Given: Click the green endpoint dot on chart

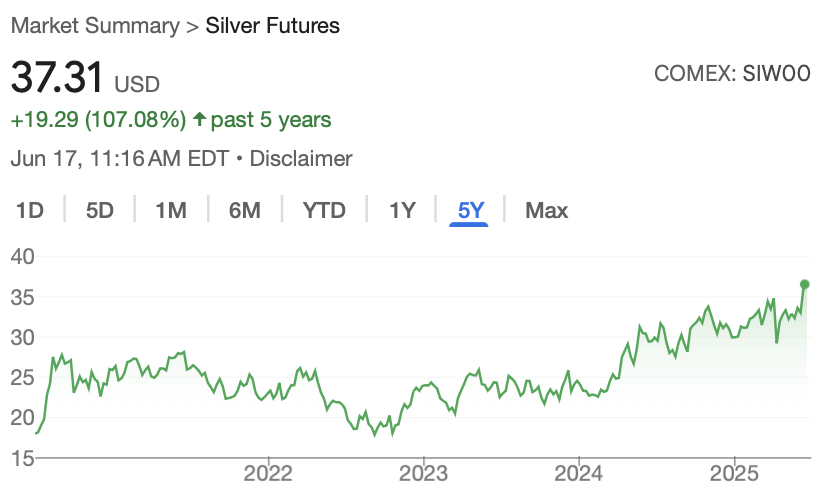Looking at the screenshot, I should (805, 285).
